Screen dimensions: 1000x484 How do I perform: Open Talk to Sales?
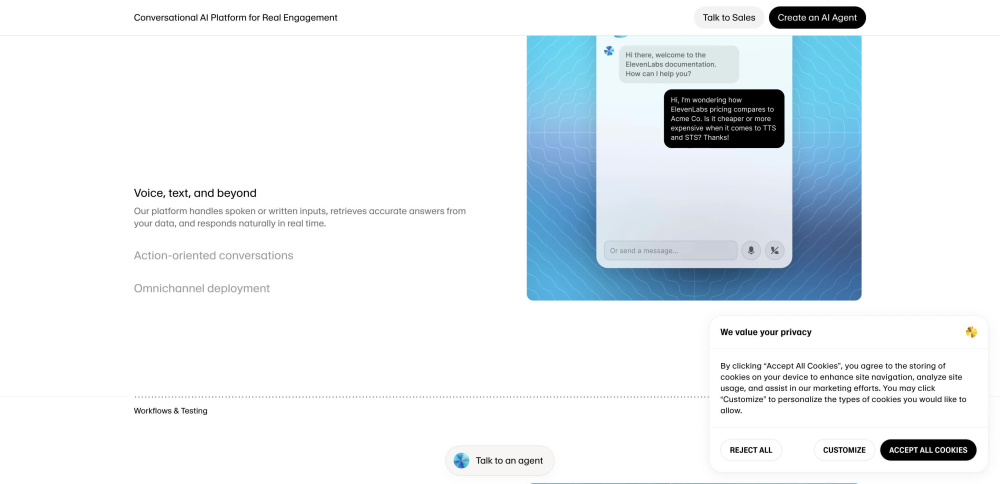(x=729, y=18)
